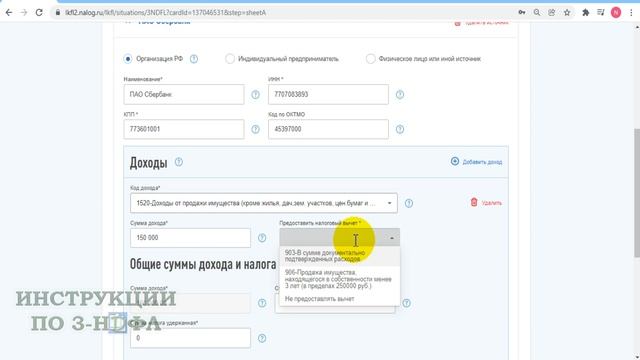Click Добавить доход link
The width and height of the screenshot is (640, 360).
[482, 162]
